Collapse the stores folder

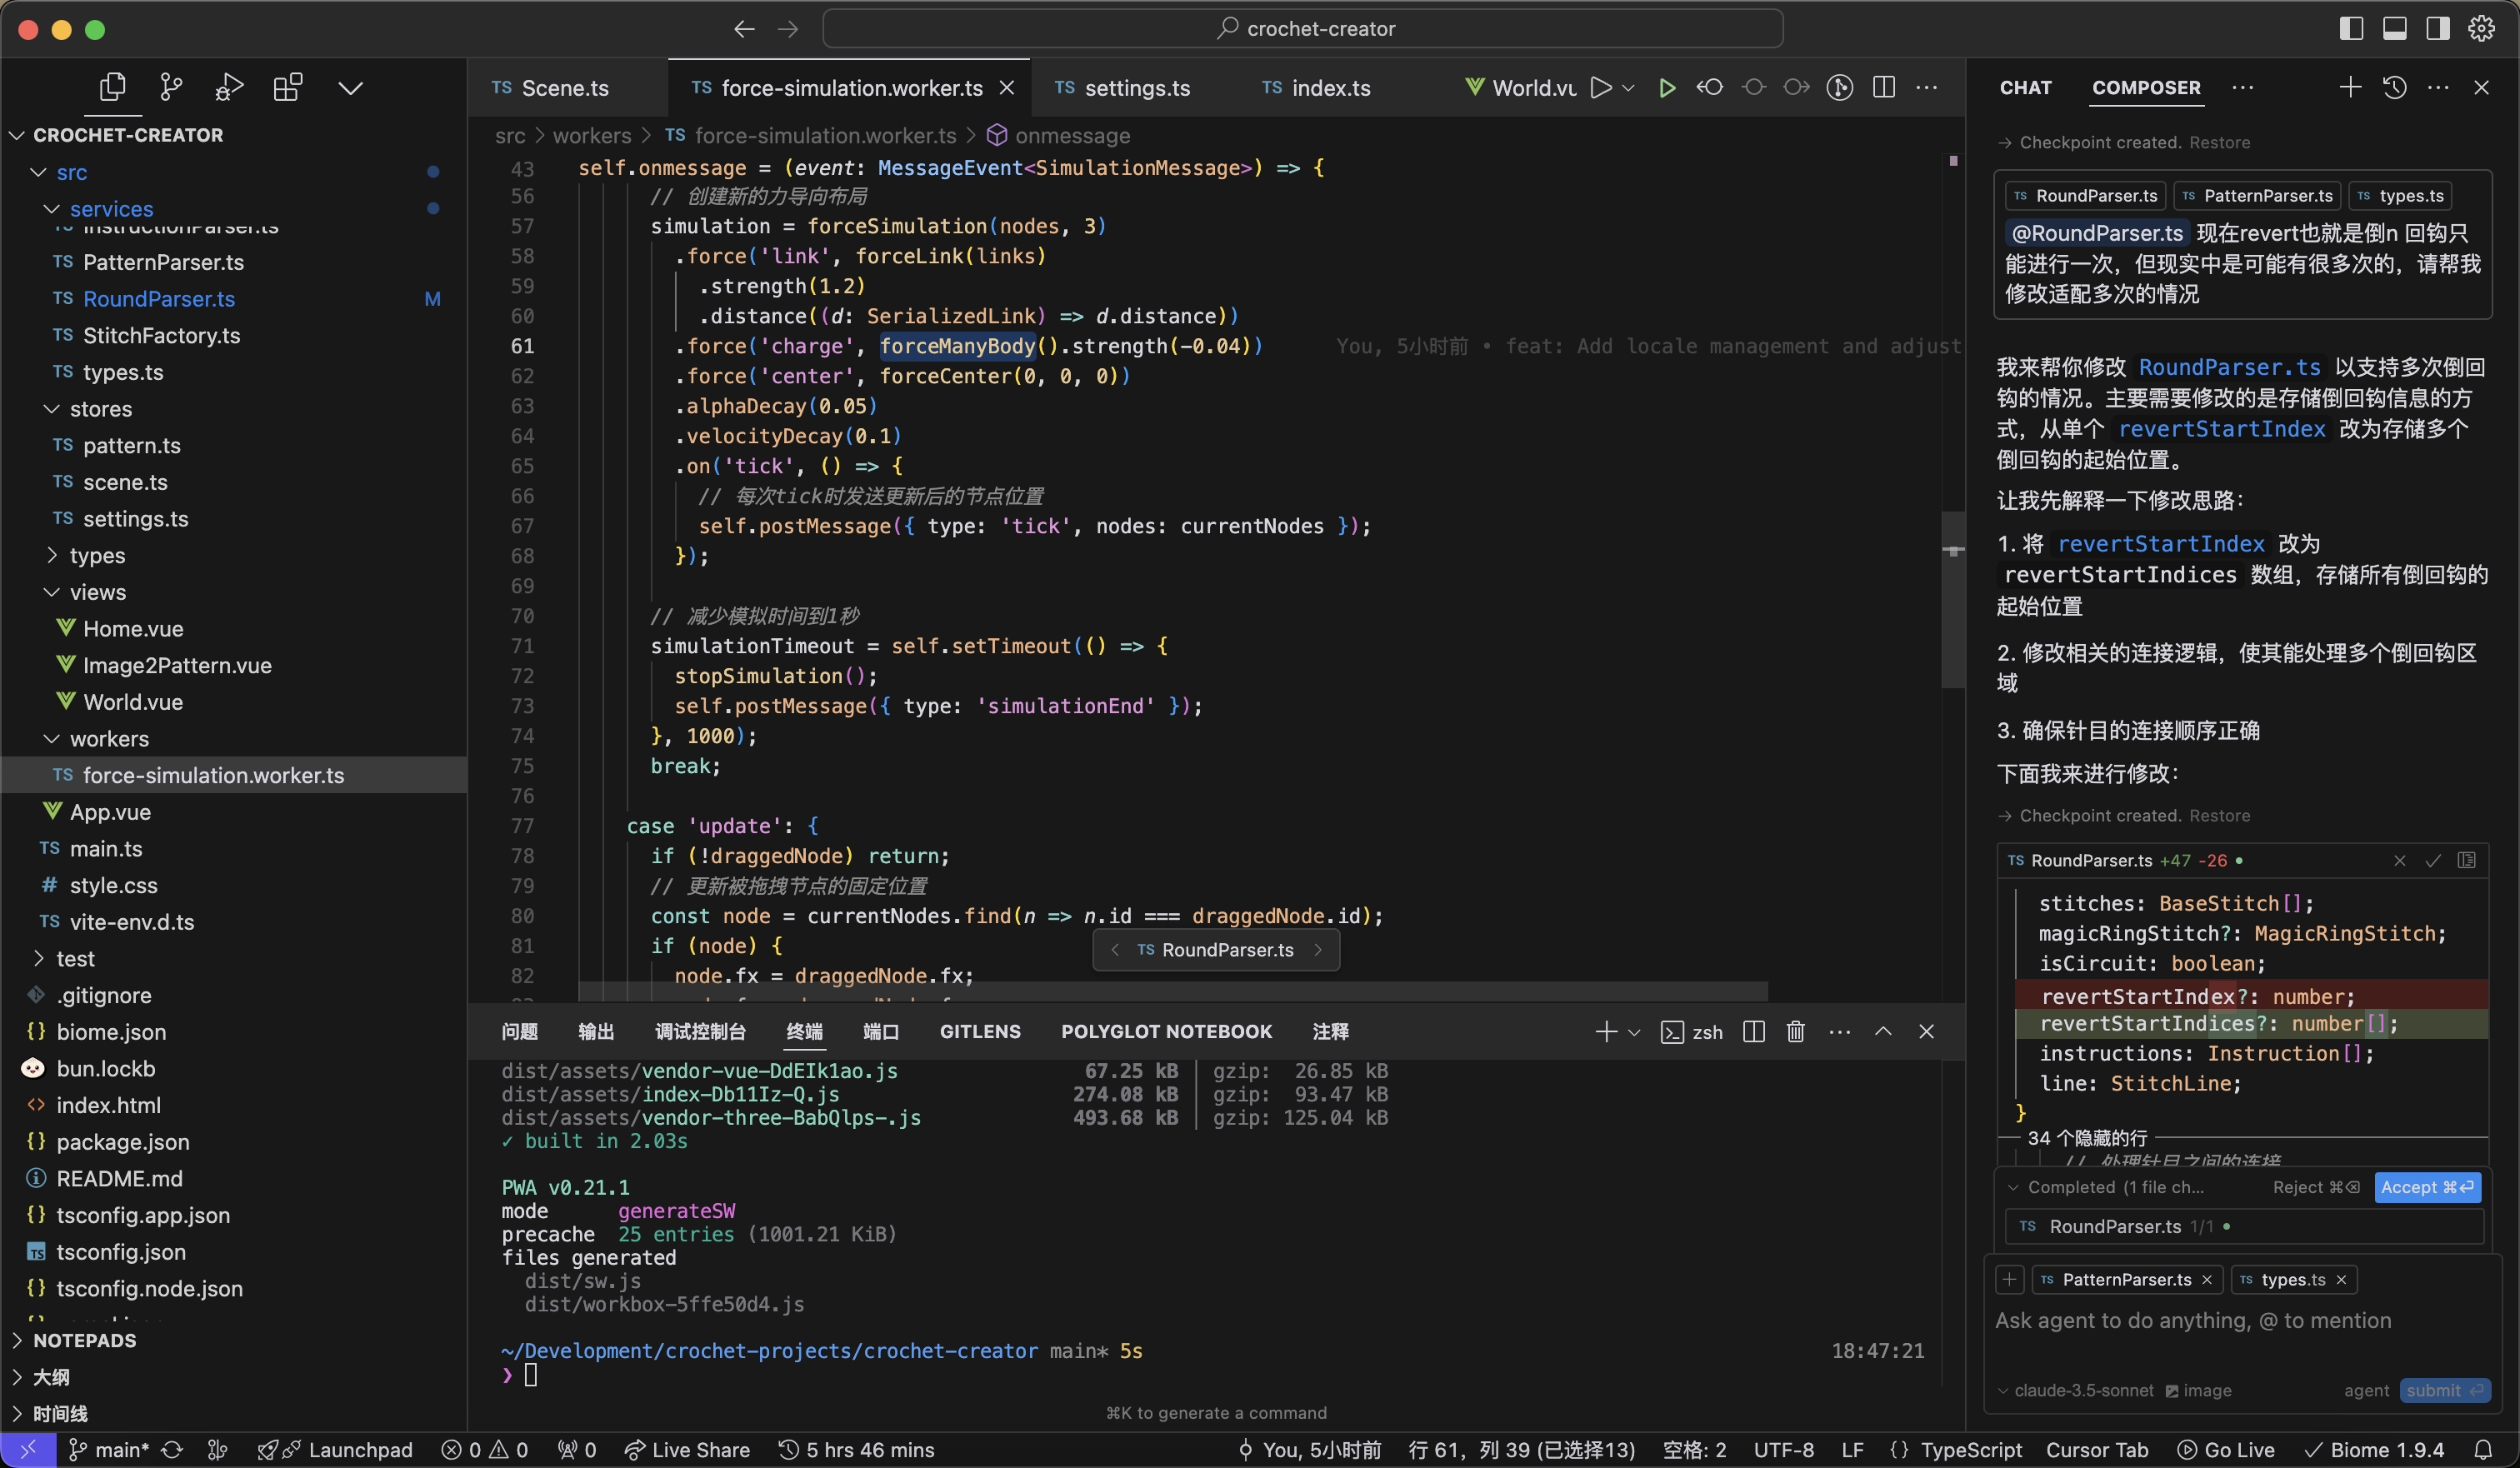(51, 408)
